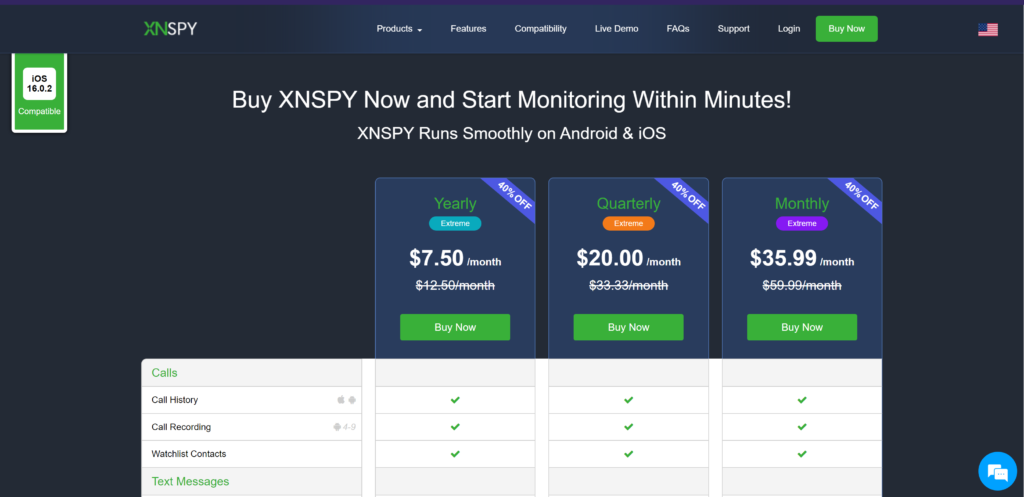Open the live chat bubble icon
Image resolution: width=1024 pixels, height=497 pixels.
(997, 471)
